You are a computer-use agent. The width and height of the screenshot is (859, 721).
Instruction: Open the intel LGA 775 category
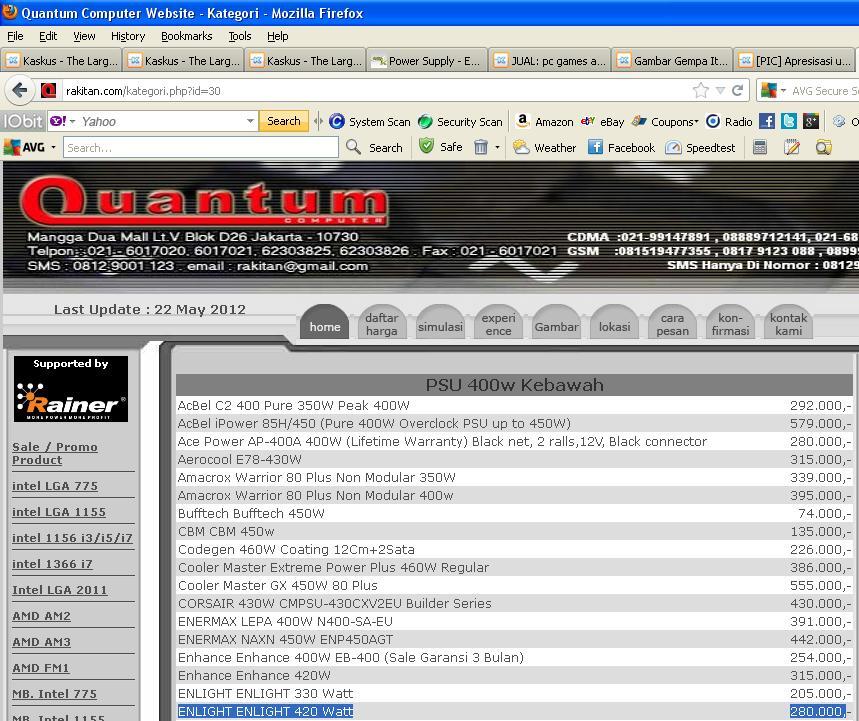55,486
